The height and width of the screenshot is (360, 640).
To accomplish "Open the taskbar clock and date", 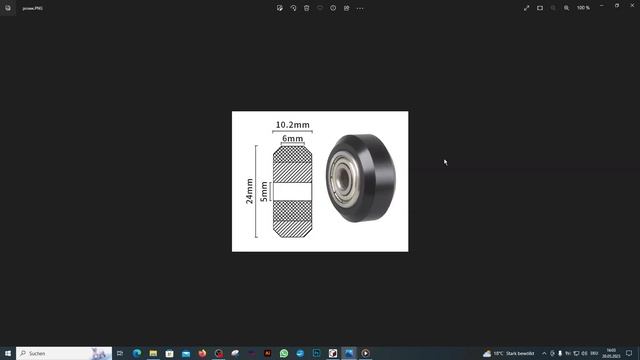I will [x=611, y=353].
